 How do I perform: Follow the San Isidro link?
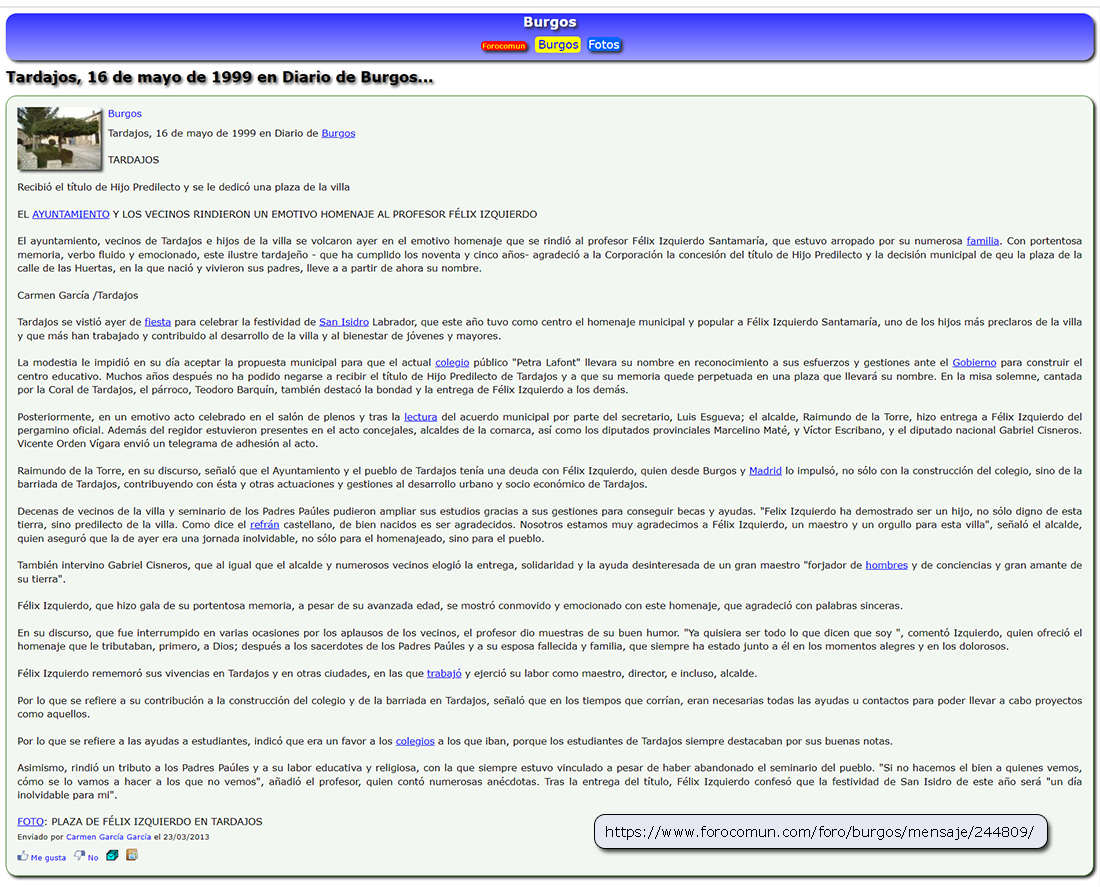tap(344, 322)
